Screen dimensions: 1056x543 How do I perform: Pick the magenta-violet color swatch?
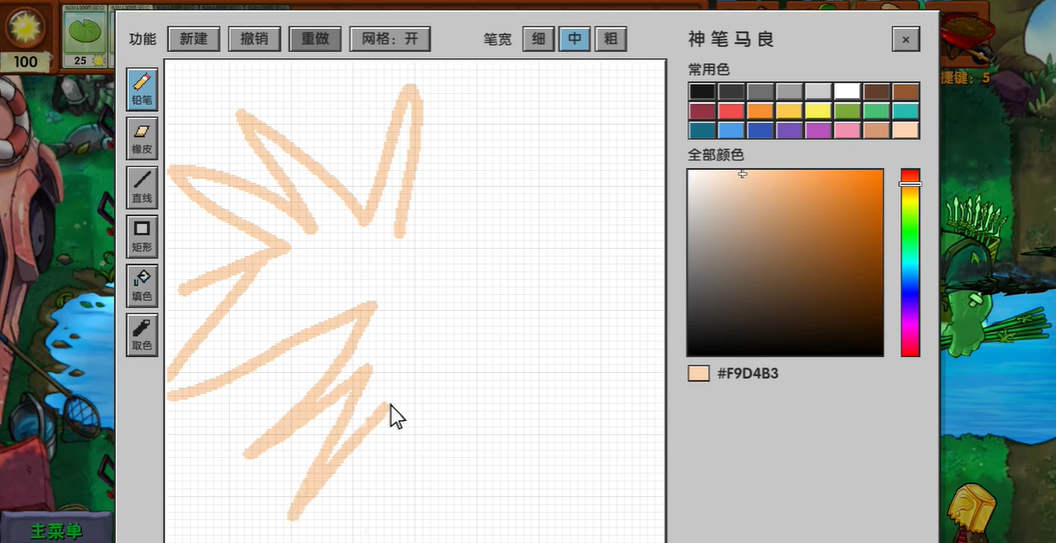click(x=818, y=130)
